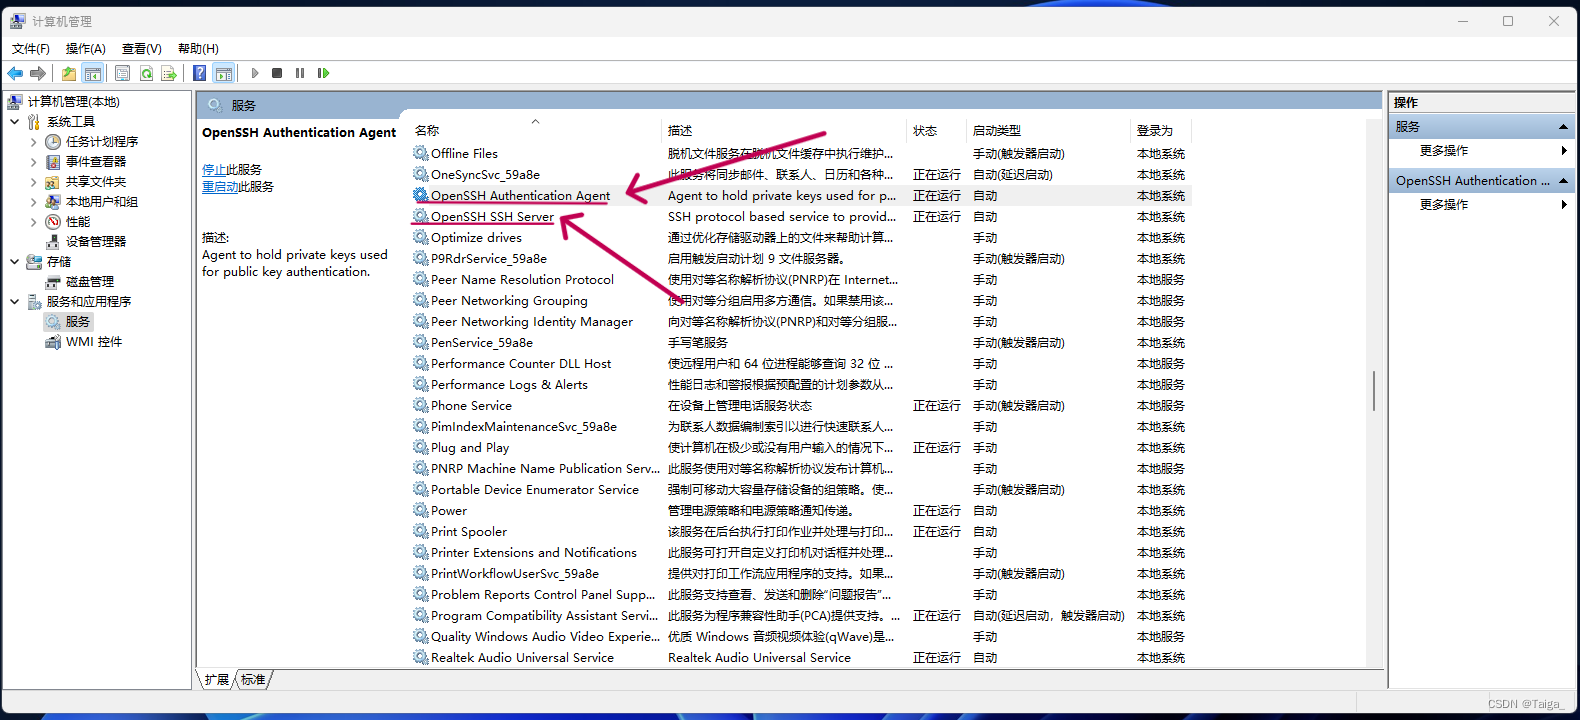
Task: Expand the 任务计划程序 node
Action: [34, 142]
